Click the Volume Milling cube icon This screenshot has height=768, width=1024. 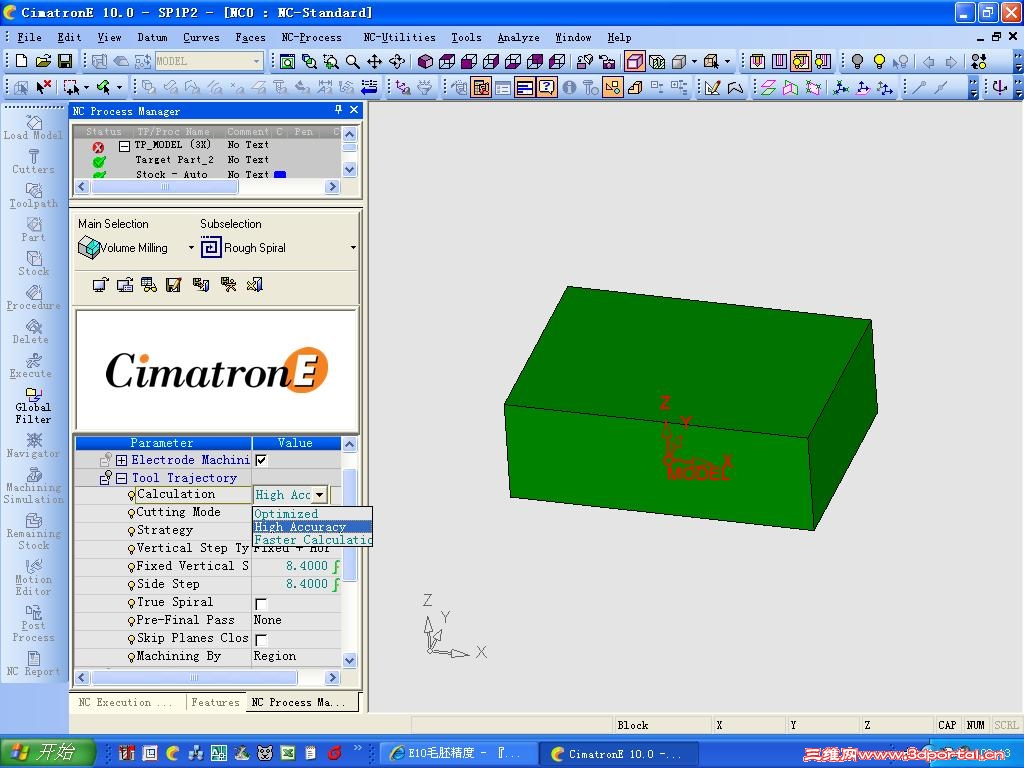click(x=89, y=248)
